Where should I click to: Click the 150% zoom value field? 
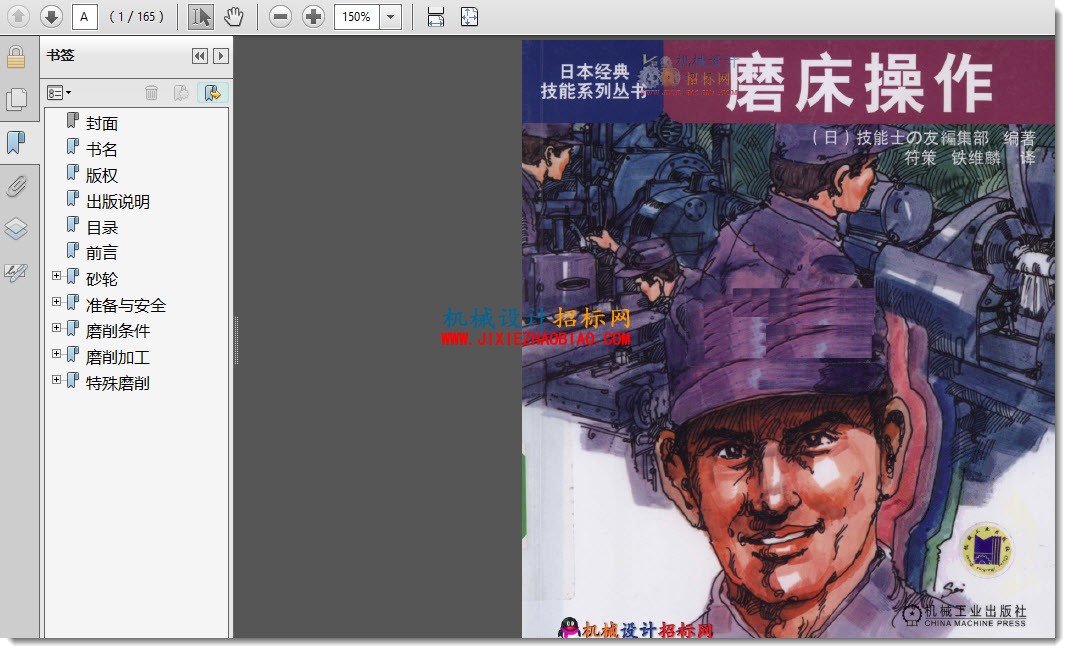pyautogui.click(x=357, y=16)
